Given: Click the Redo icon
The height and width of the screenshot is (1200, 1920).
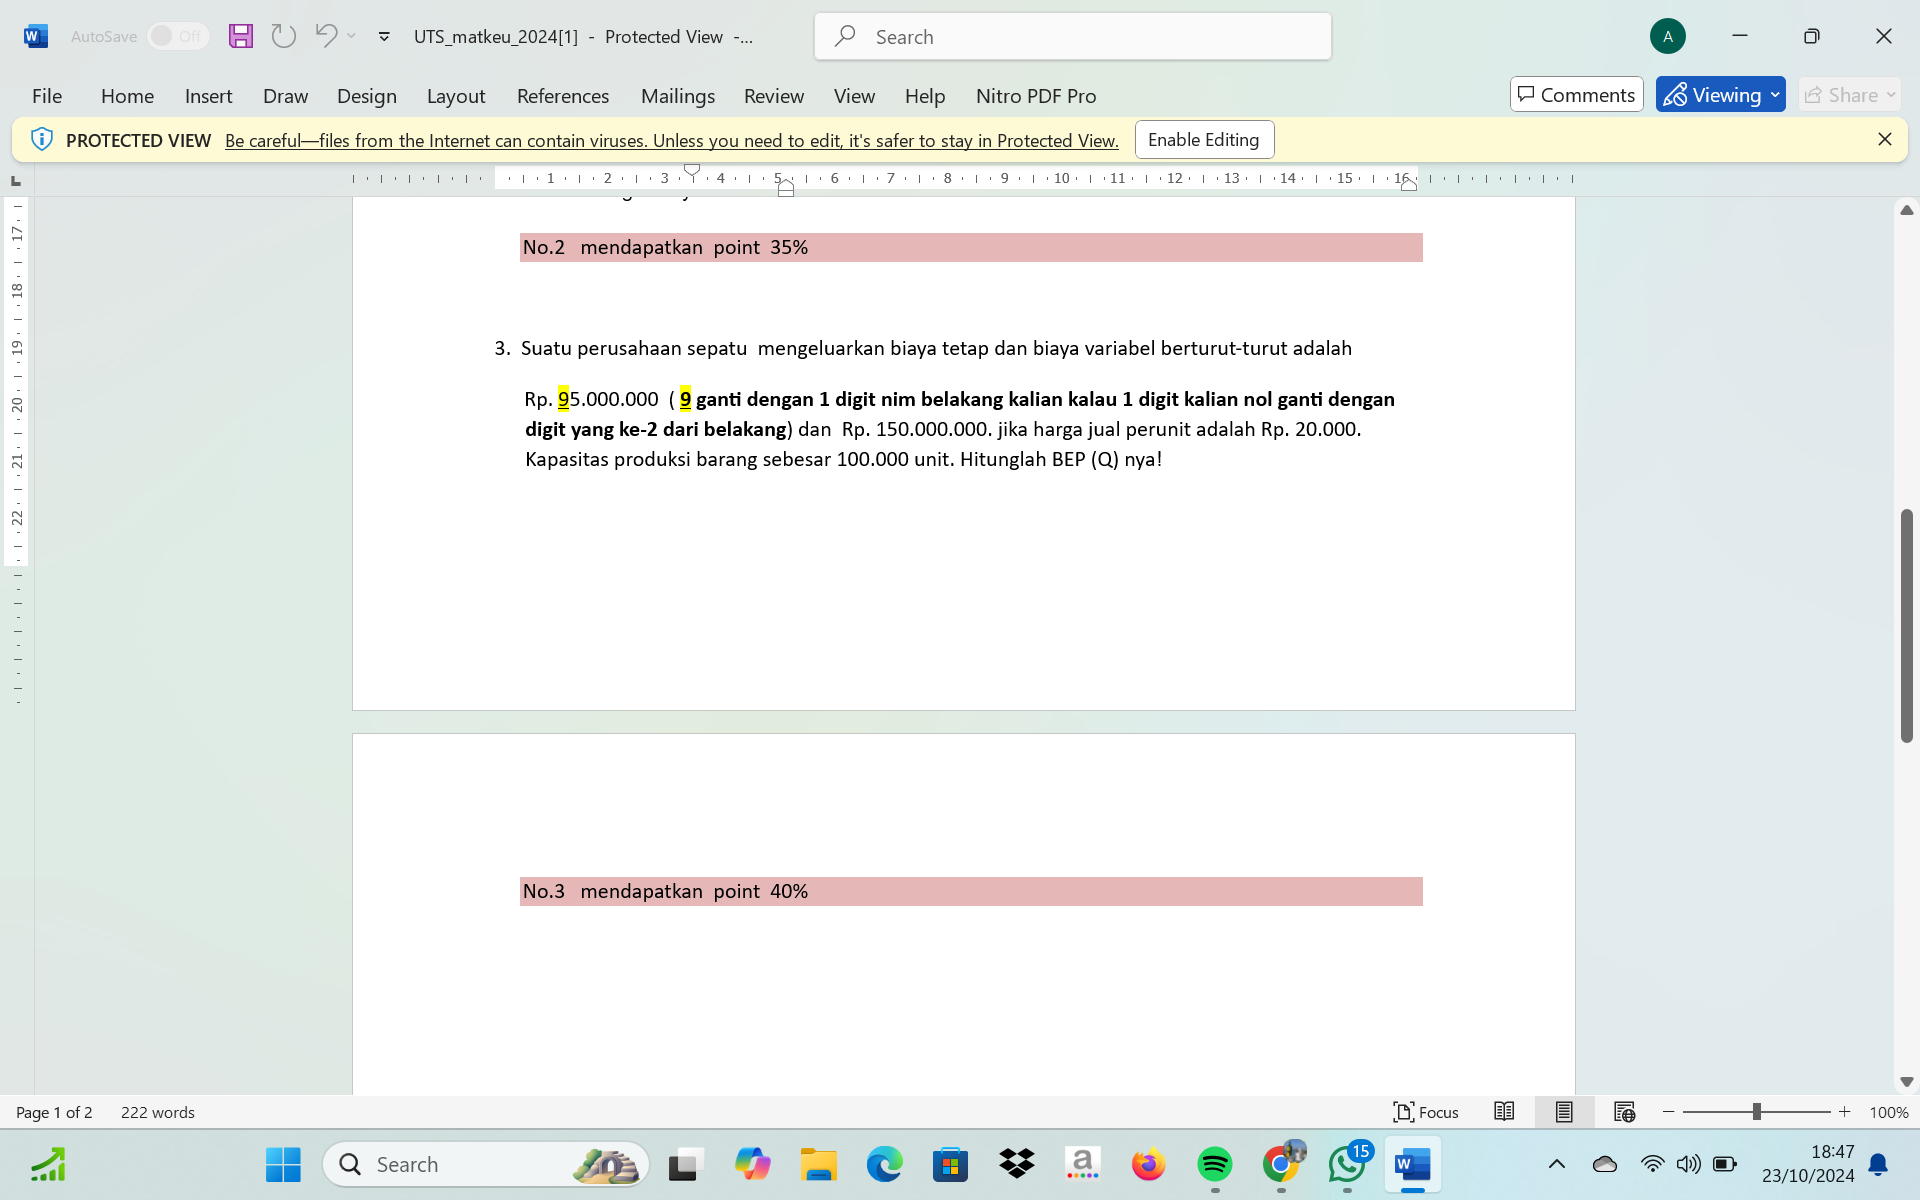Looking at the screenshot, I should click(x=284, y=36).
